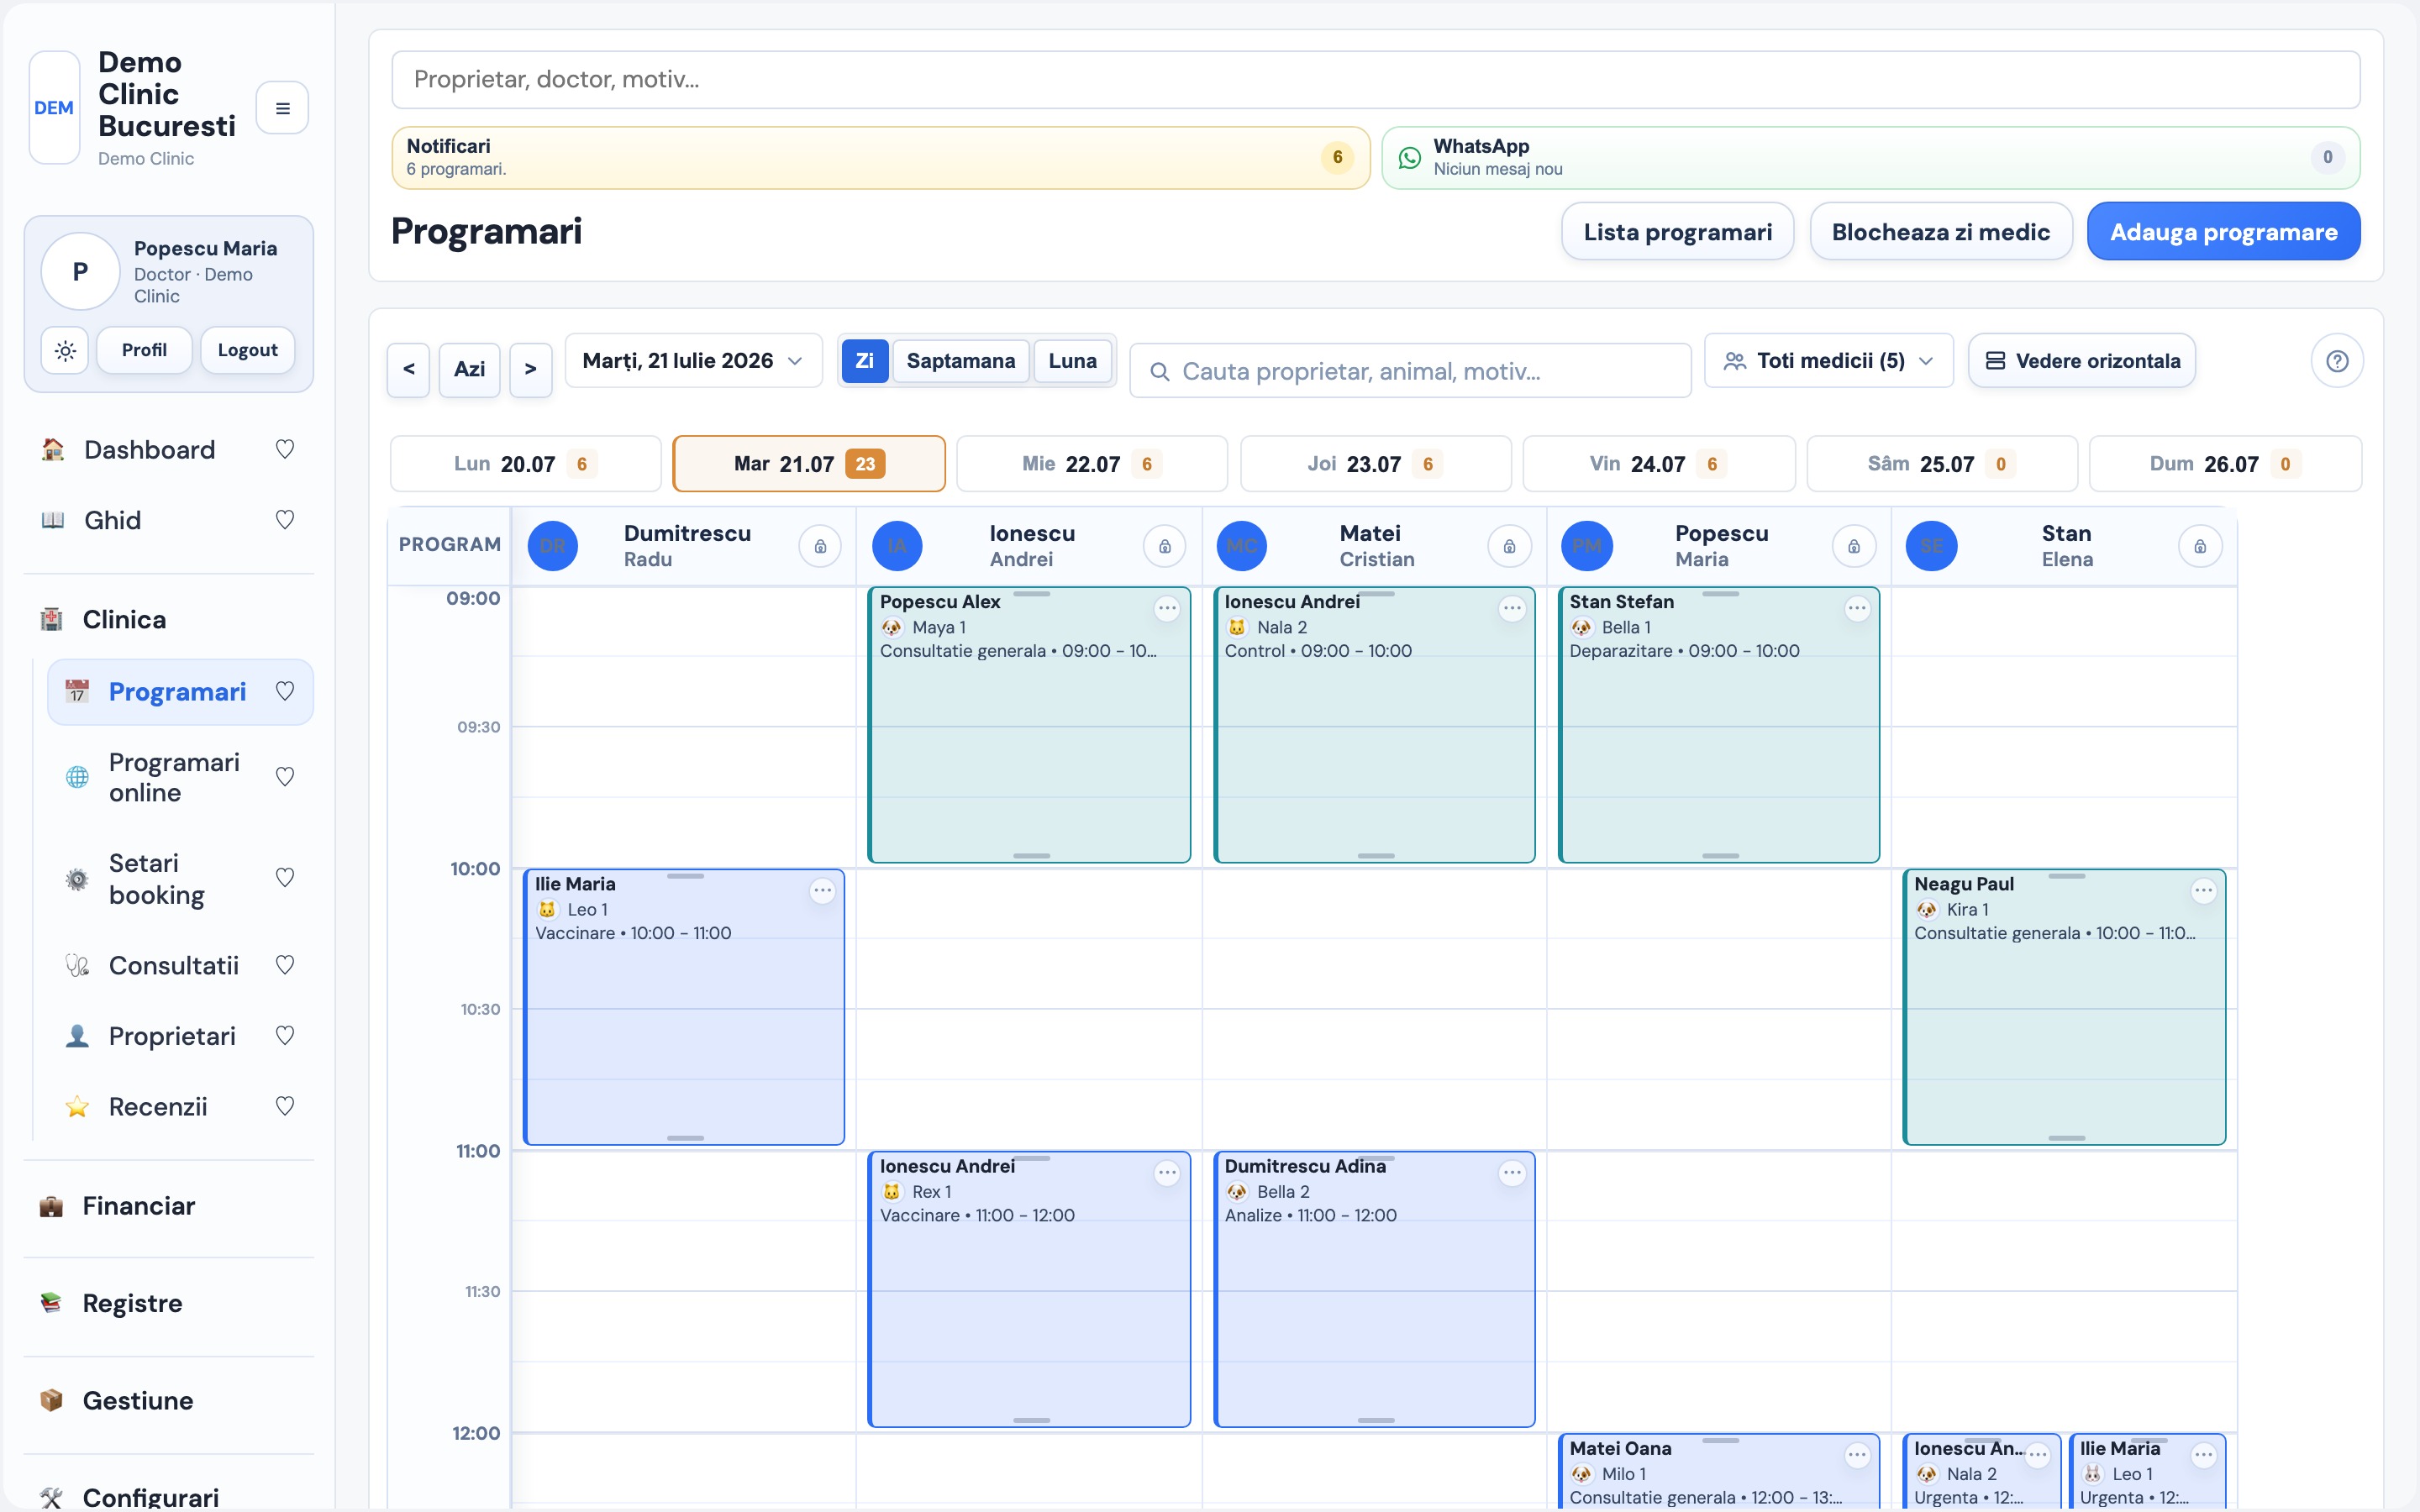
Task: Select the Vin 24.07 day tab
Action: [1658, 464]
